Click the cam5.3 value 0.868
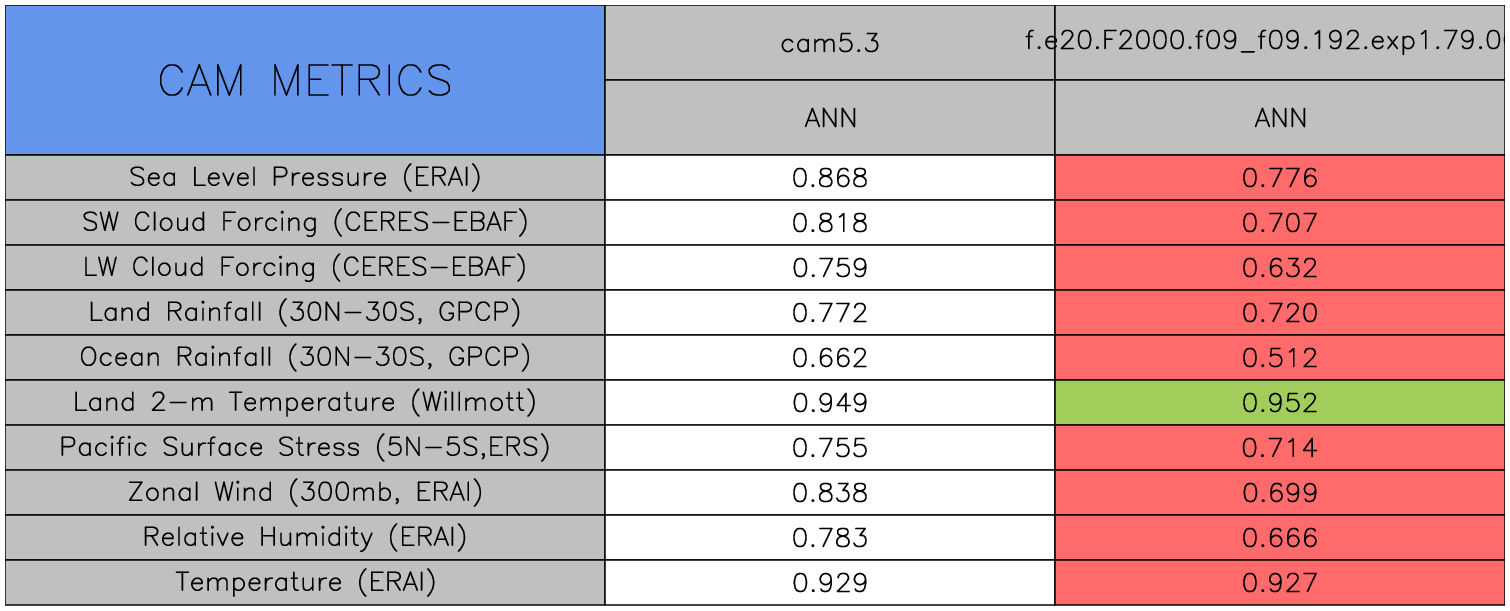Viewport: 1510px width, 611px height. [x=830, y=178]
